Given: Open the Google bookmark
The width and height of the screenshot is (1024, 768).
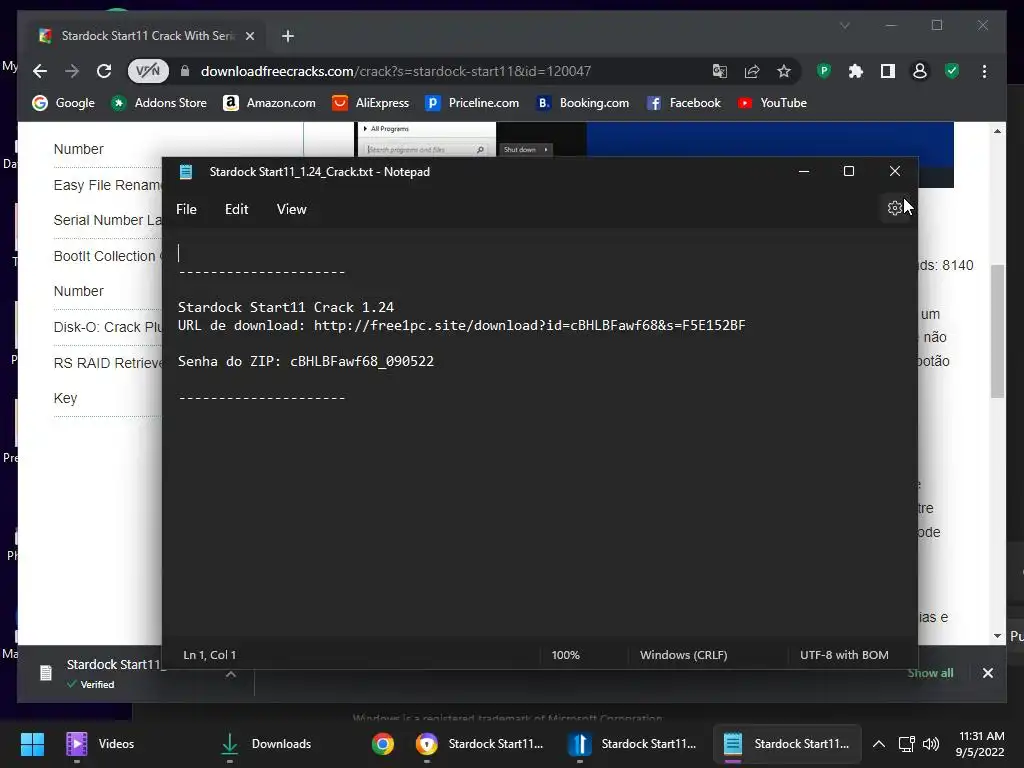Looking at the screenshot, I should coord(64,103).
